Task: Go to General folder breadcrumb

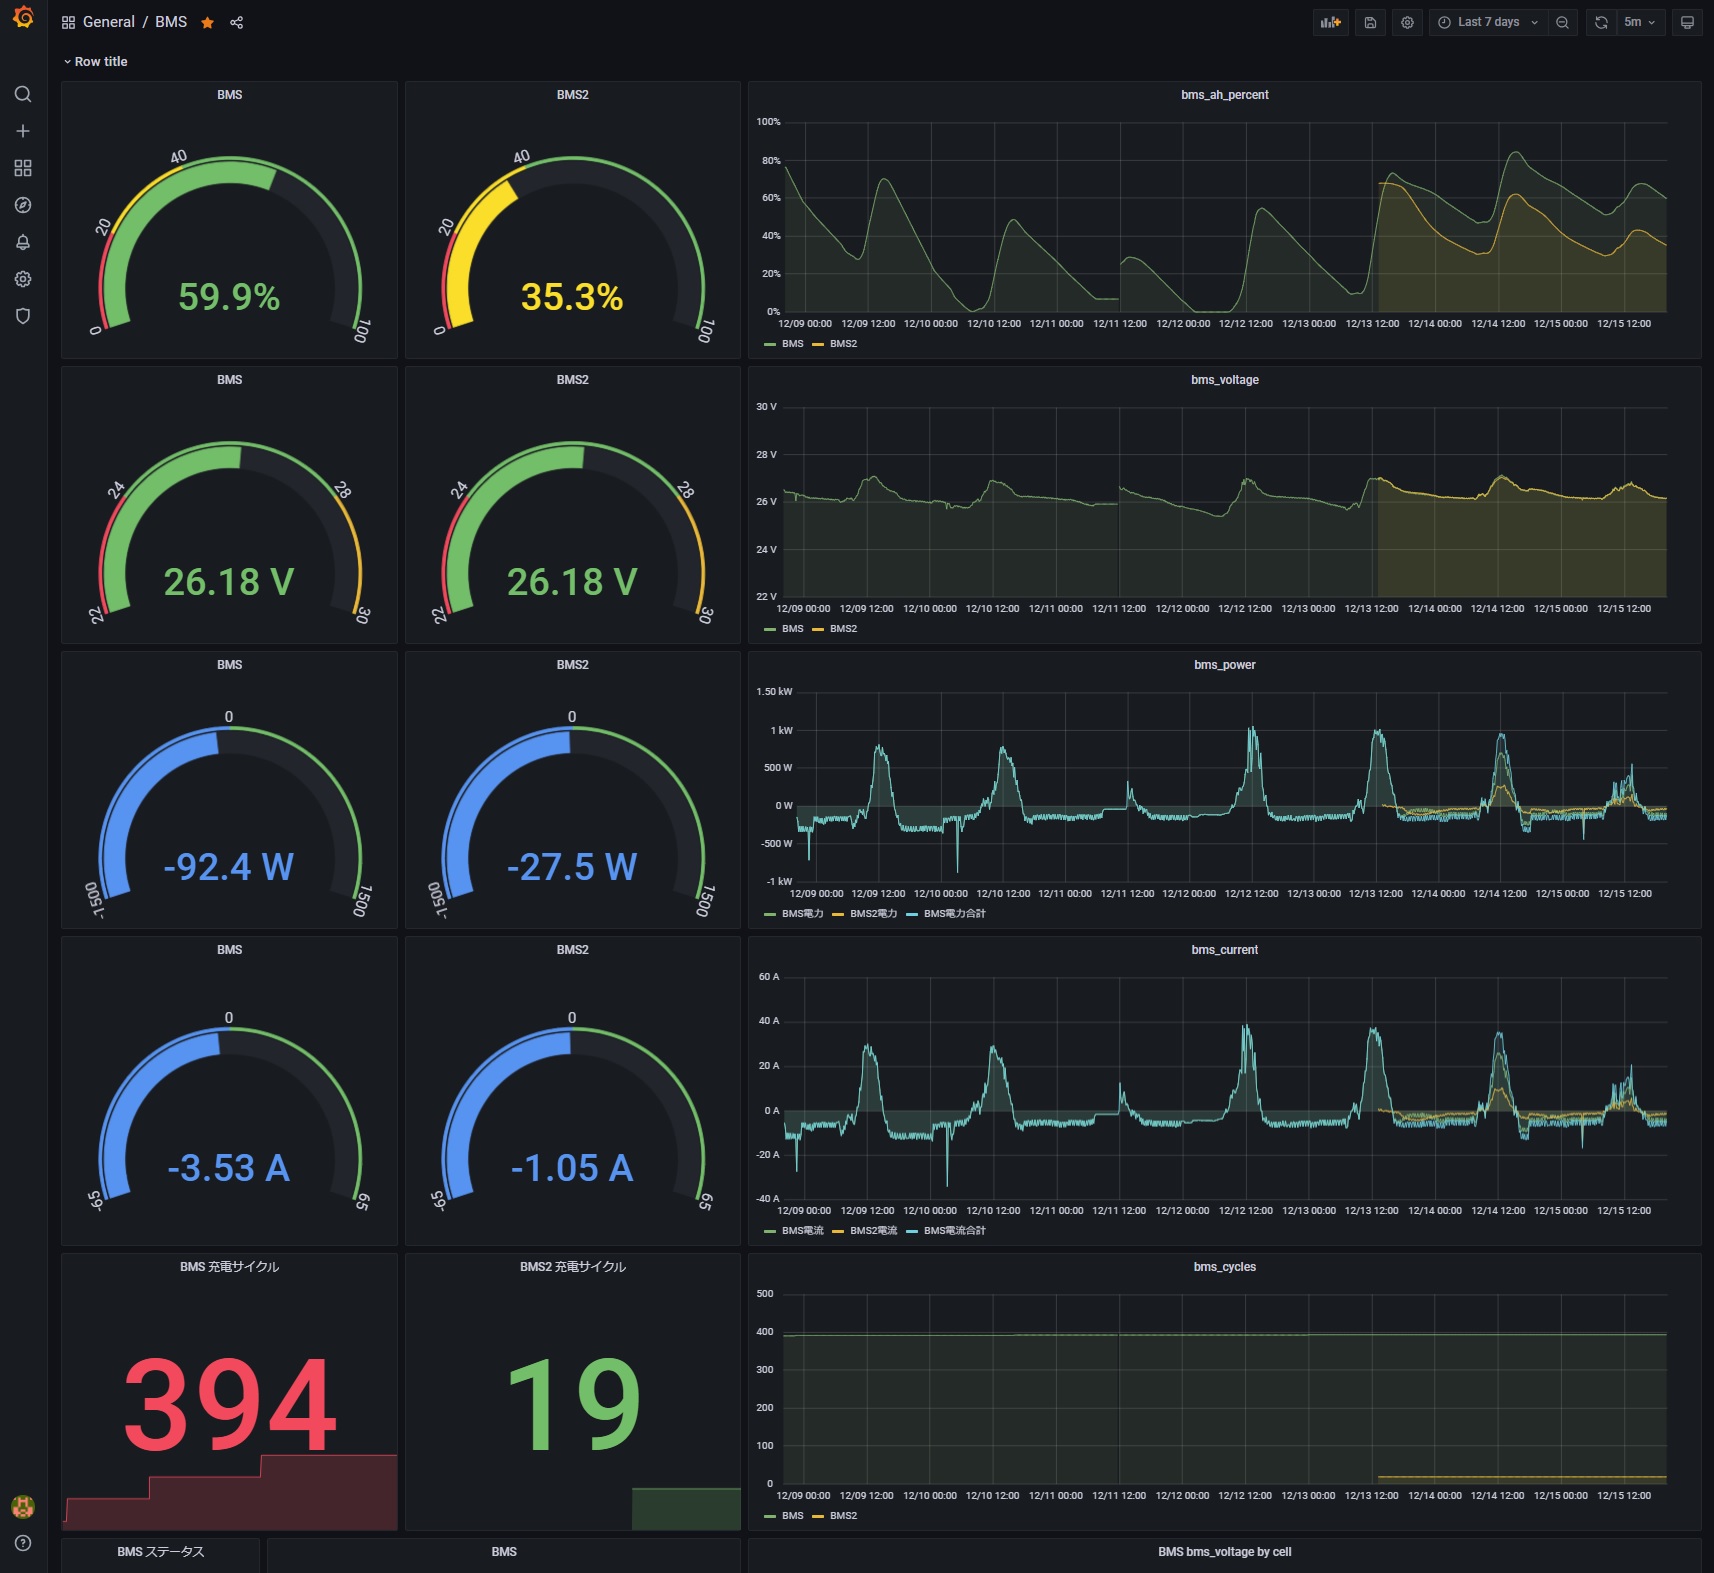Action: point(108,22)
